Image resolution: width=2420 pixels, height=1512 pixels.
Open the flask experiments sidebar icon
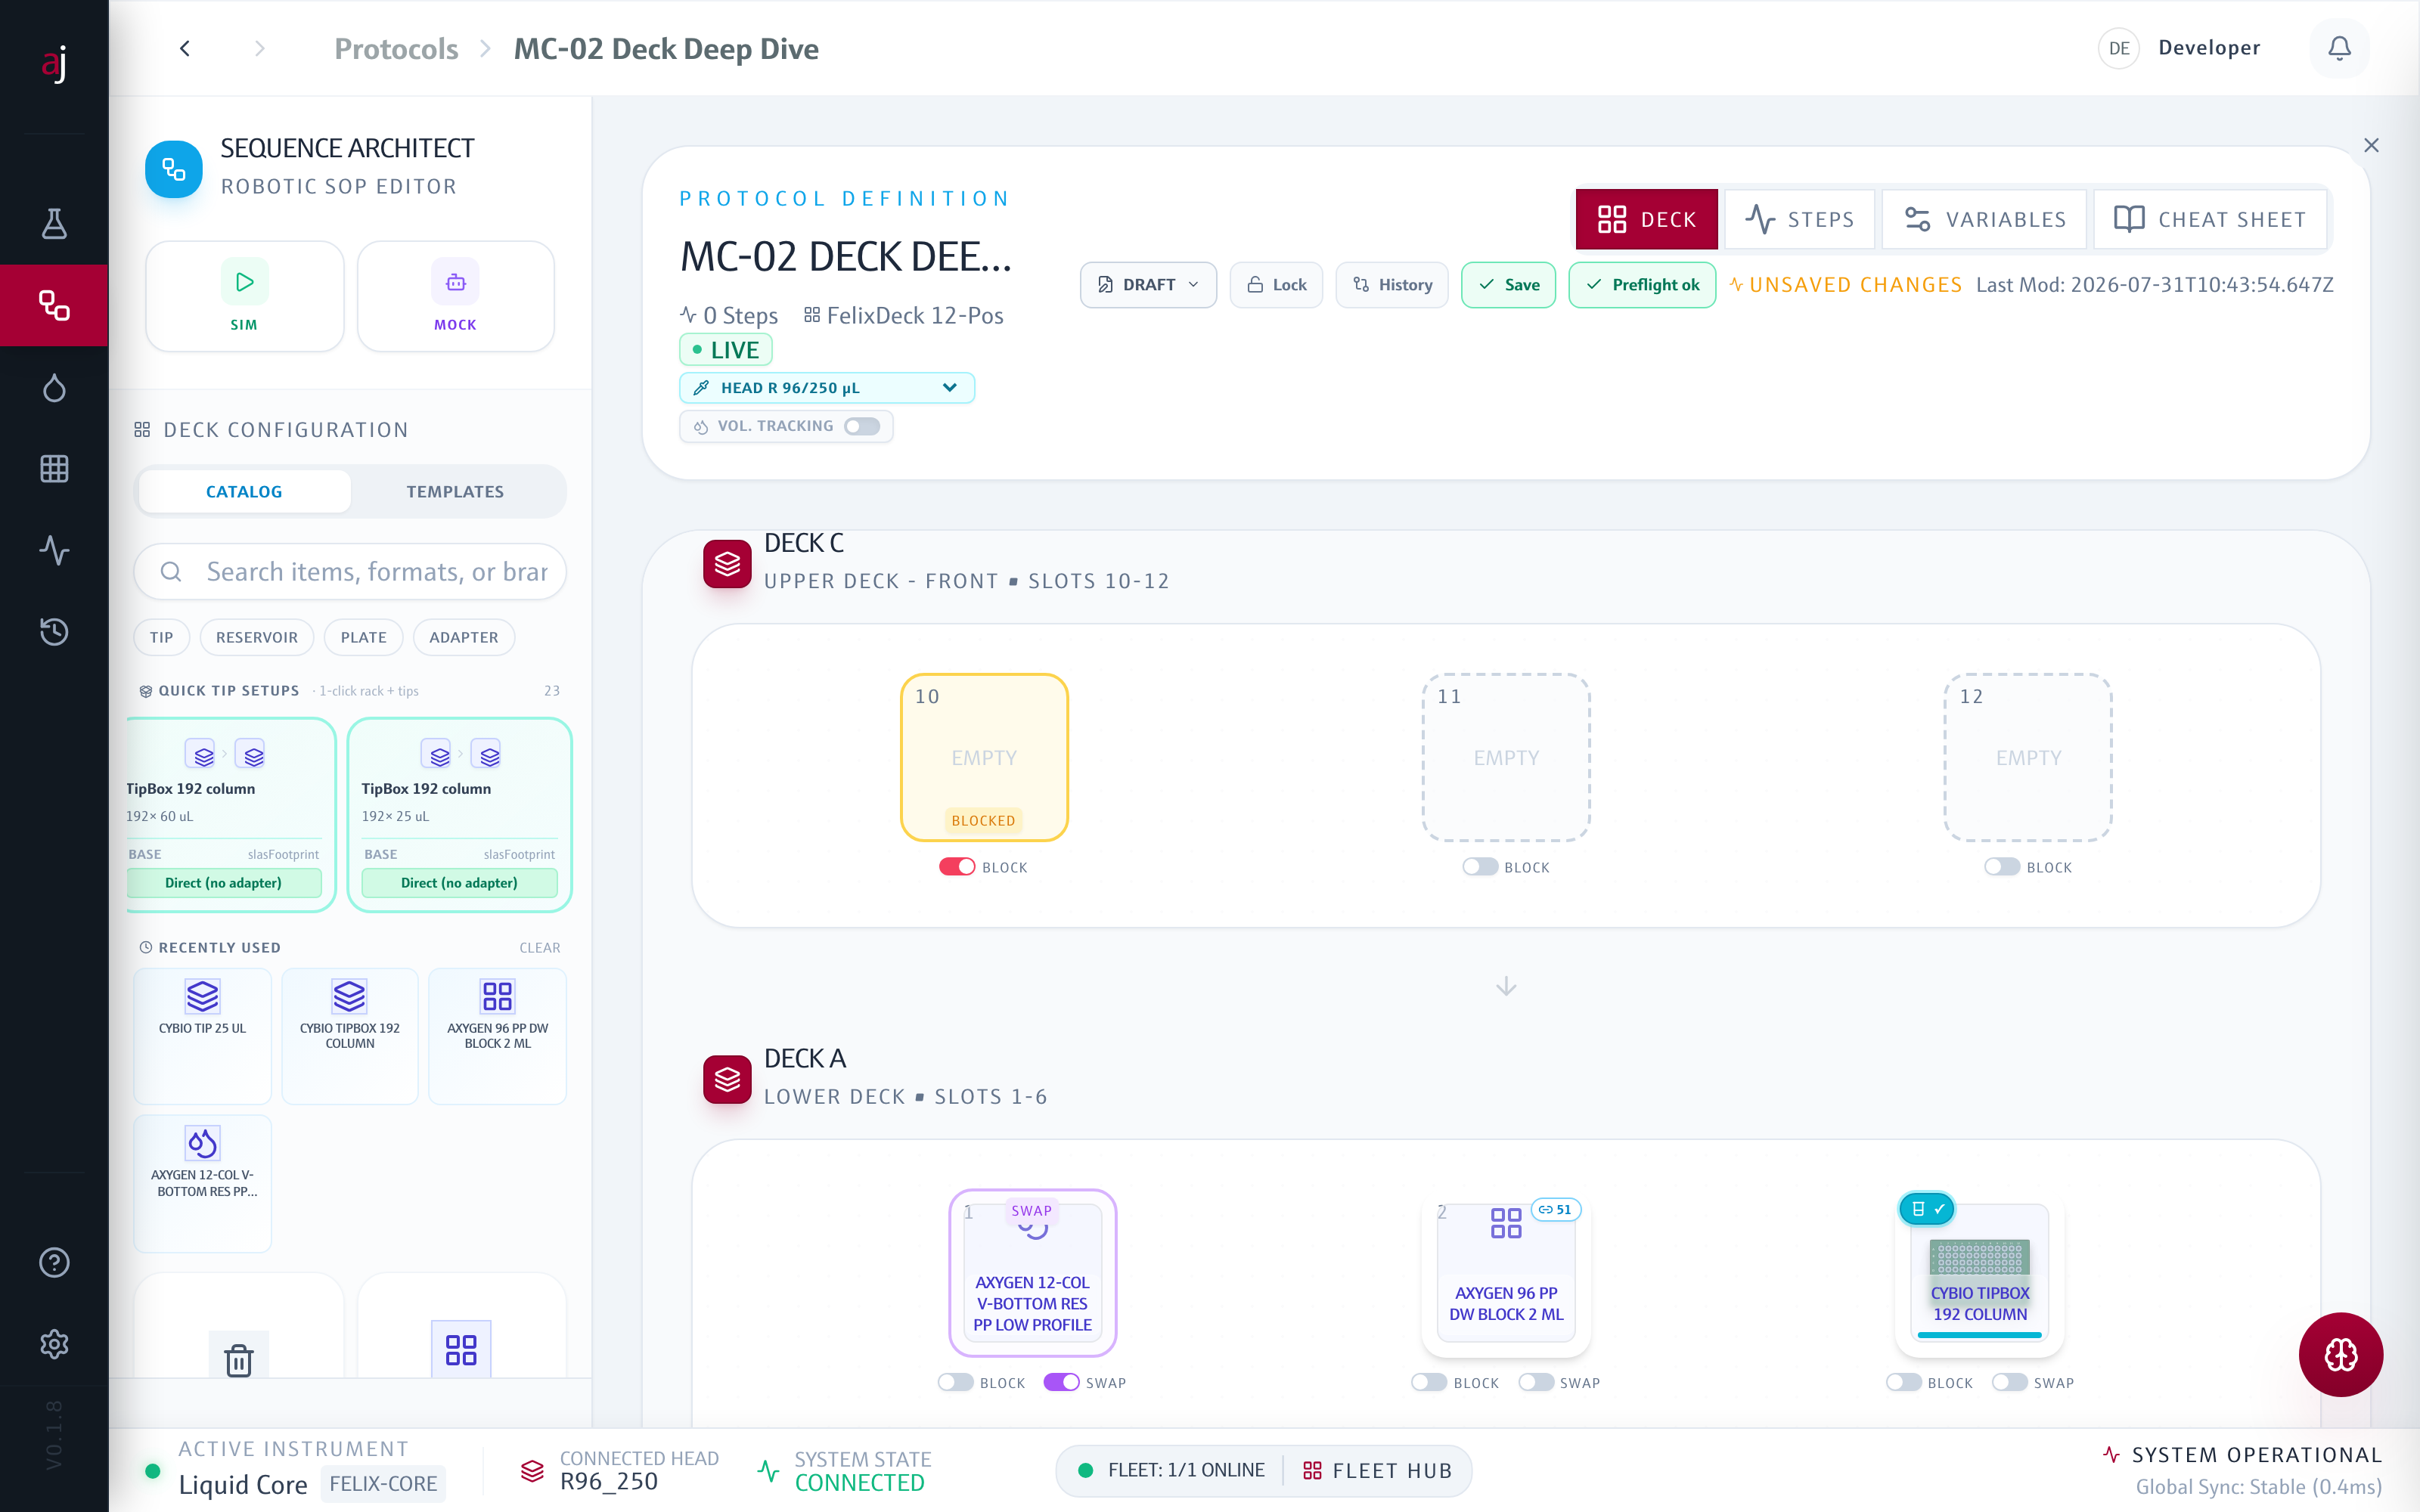coord(54,224)
